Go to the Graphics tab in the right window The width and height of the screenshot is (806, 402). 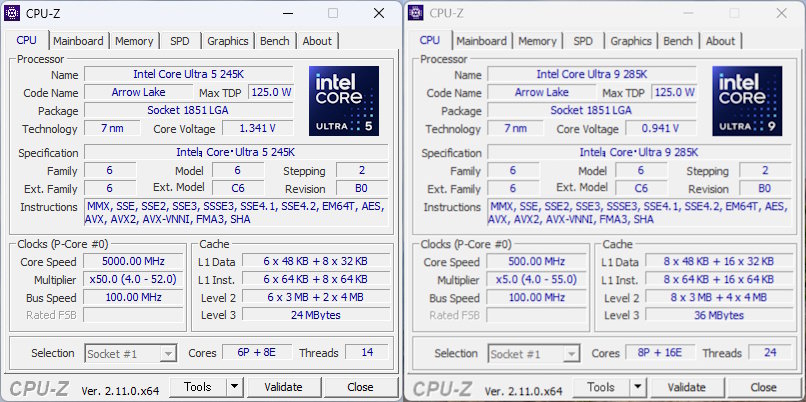tap(631, 41)
